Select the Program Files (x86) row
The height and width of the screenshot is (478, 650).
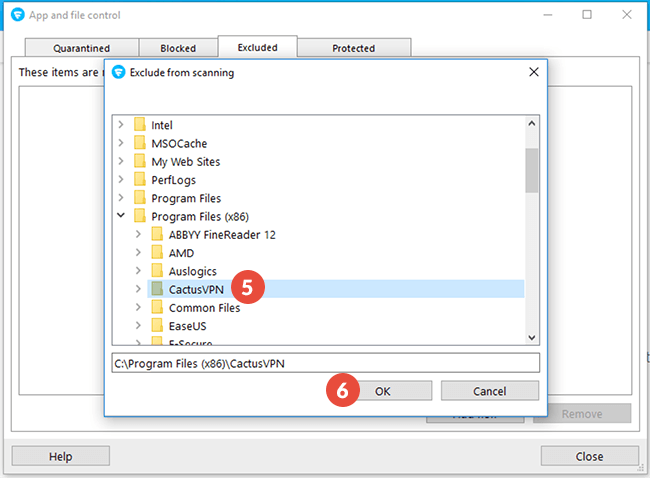(200, 216)
